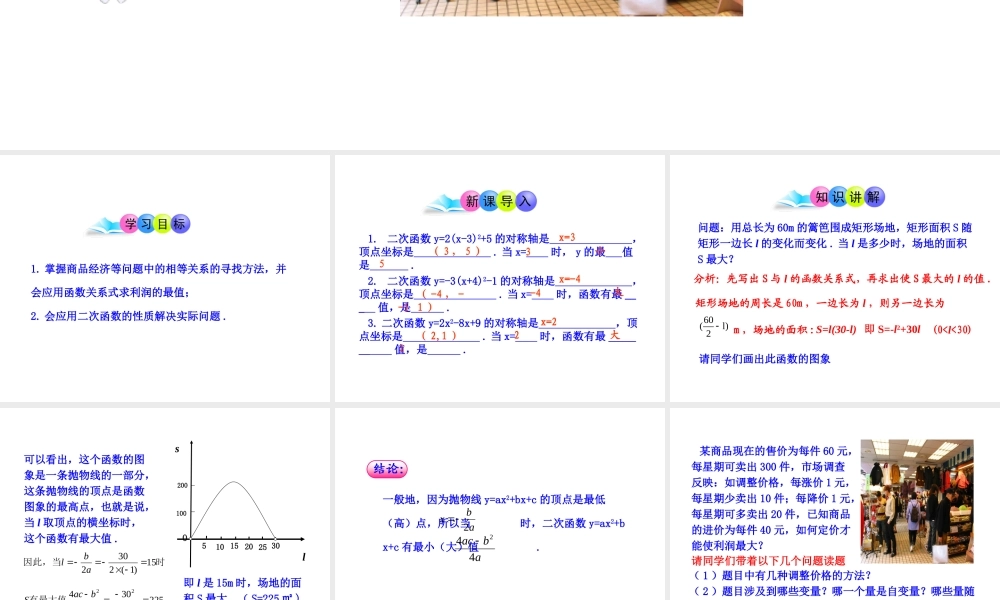Viewport: 1000px width, 600px height.
Task: Click the red 请同学们画出此函数的图象 prompt
Action: [766, 357]
